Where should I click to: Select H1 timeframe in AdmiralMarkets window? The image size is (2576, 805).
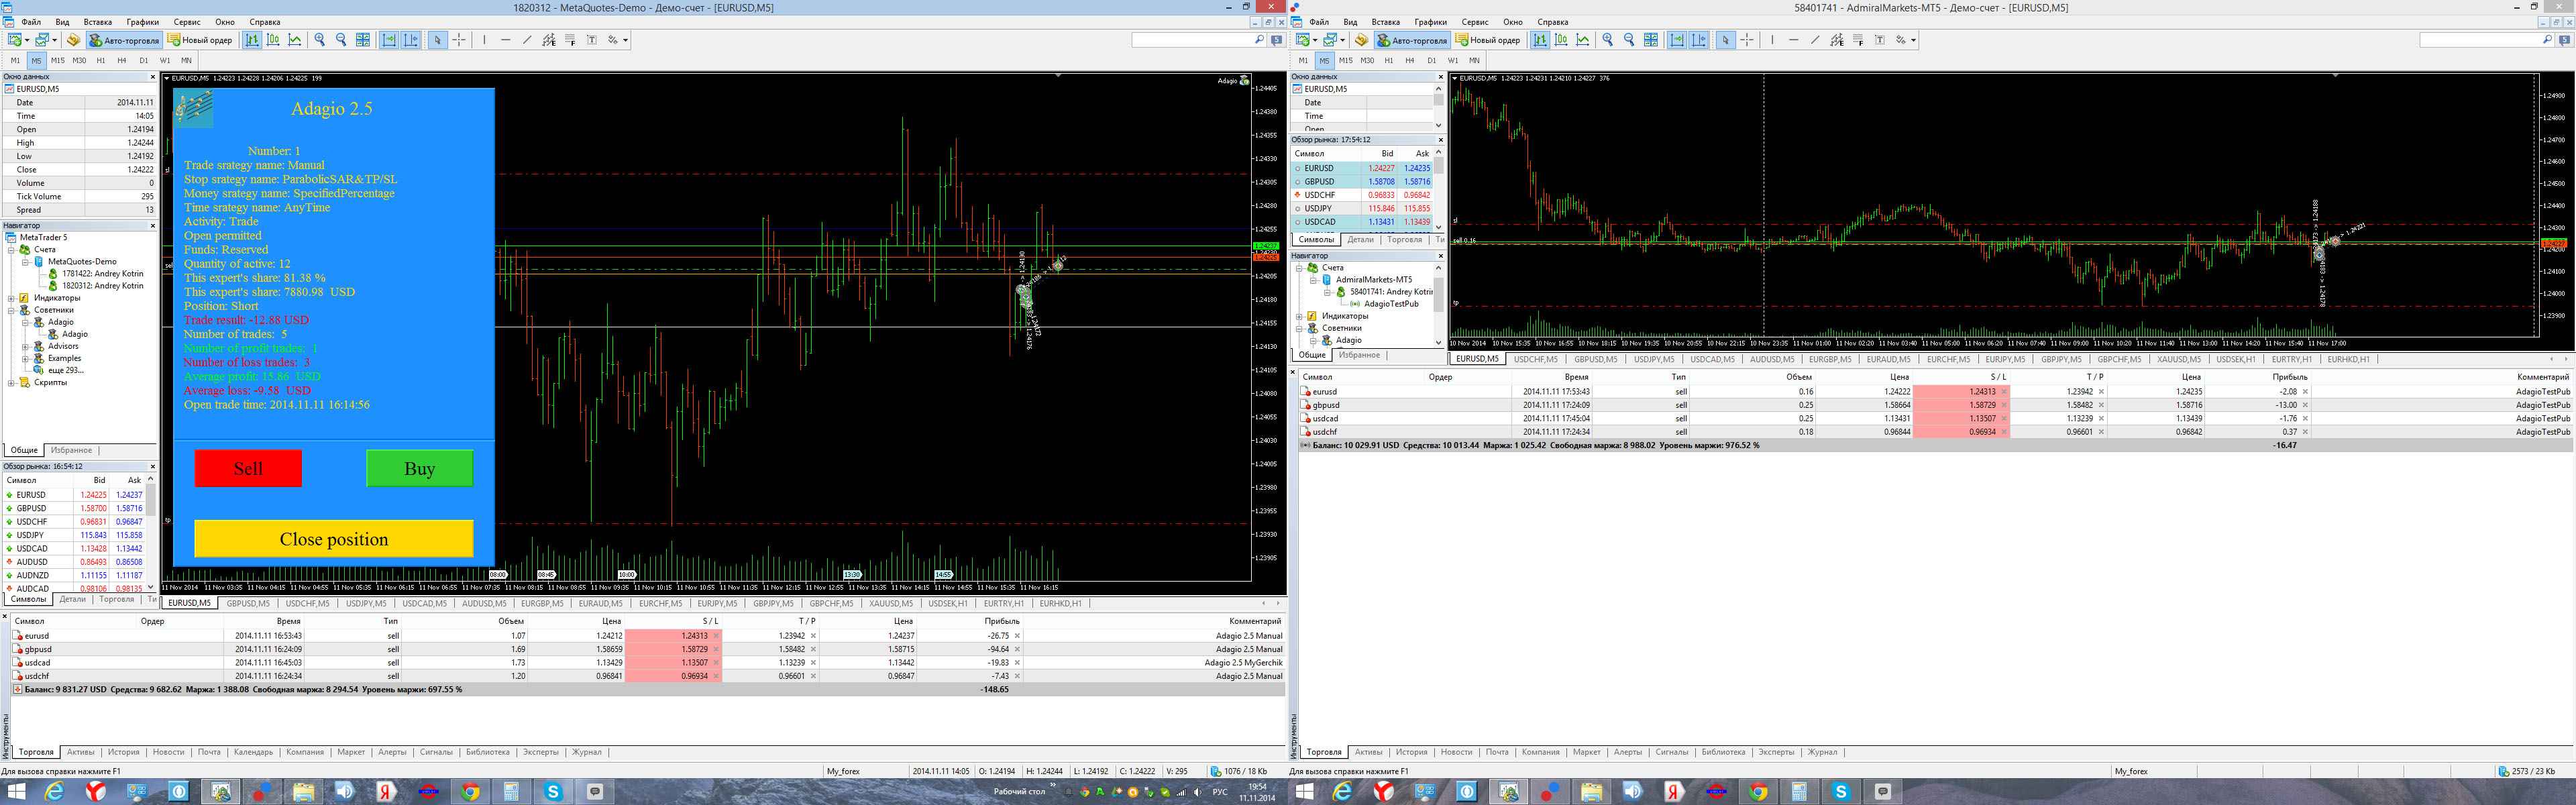coord(1388,61)
